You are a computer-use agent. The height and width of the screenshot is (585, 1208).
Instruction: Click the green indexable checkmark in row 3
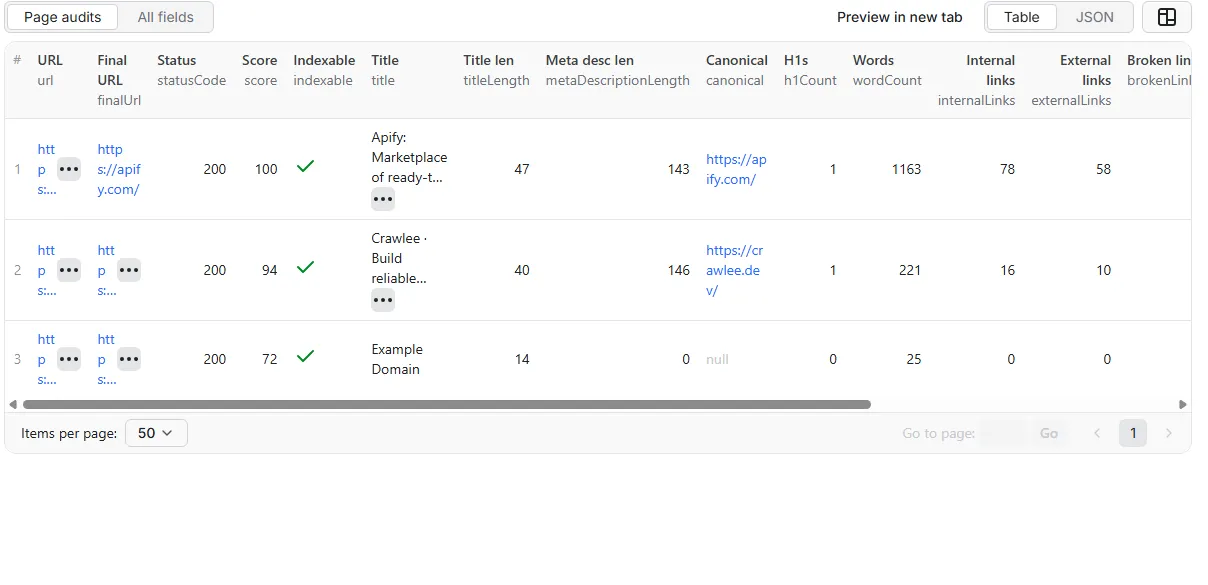click(306, 356)
